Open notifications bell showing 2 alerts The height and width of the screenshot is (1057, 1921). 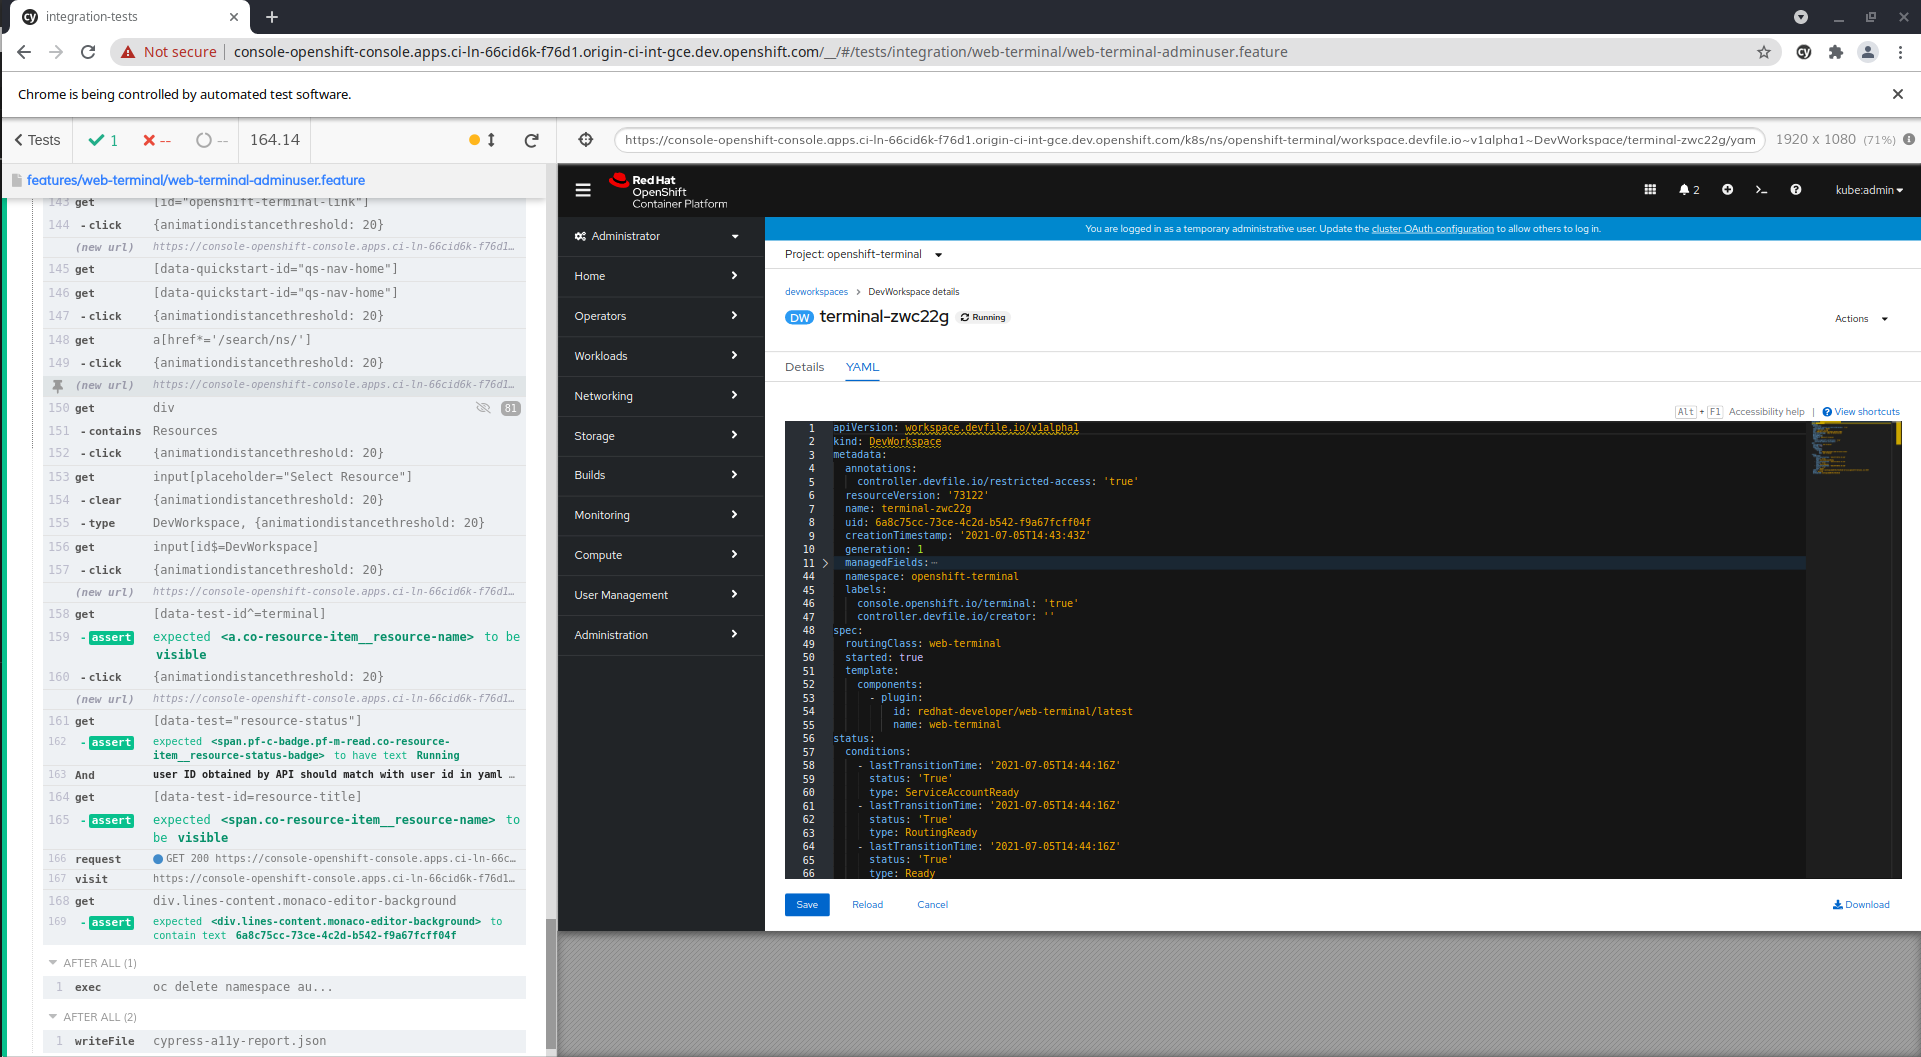1689,190
